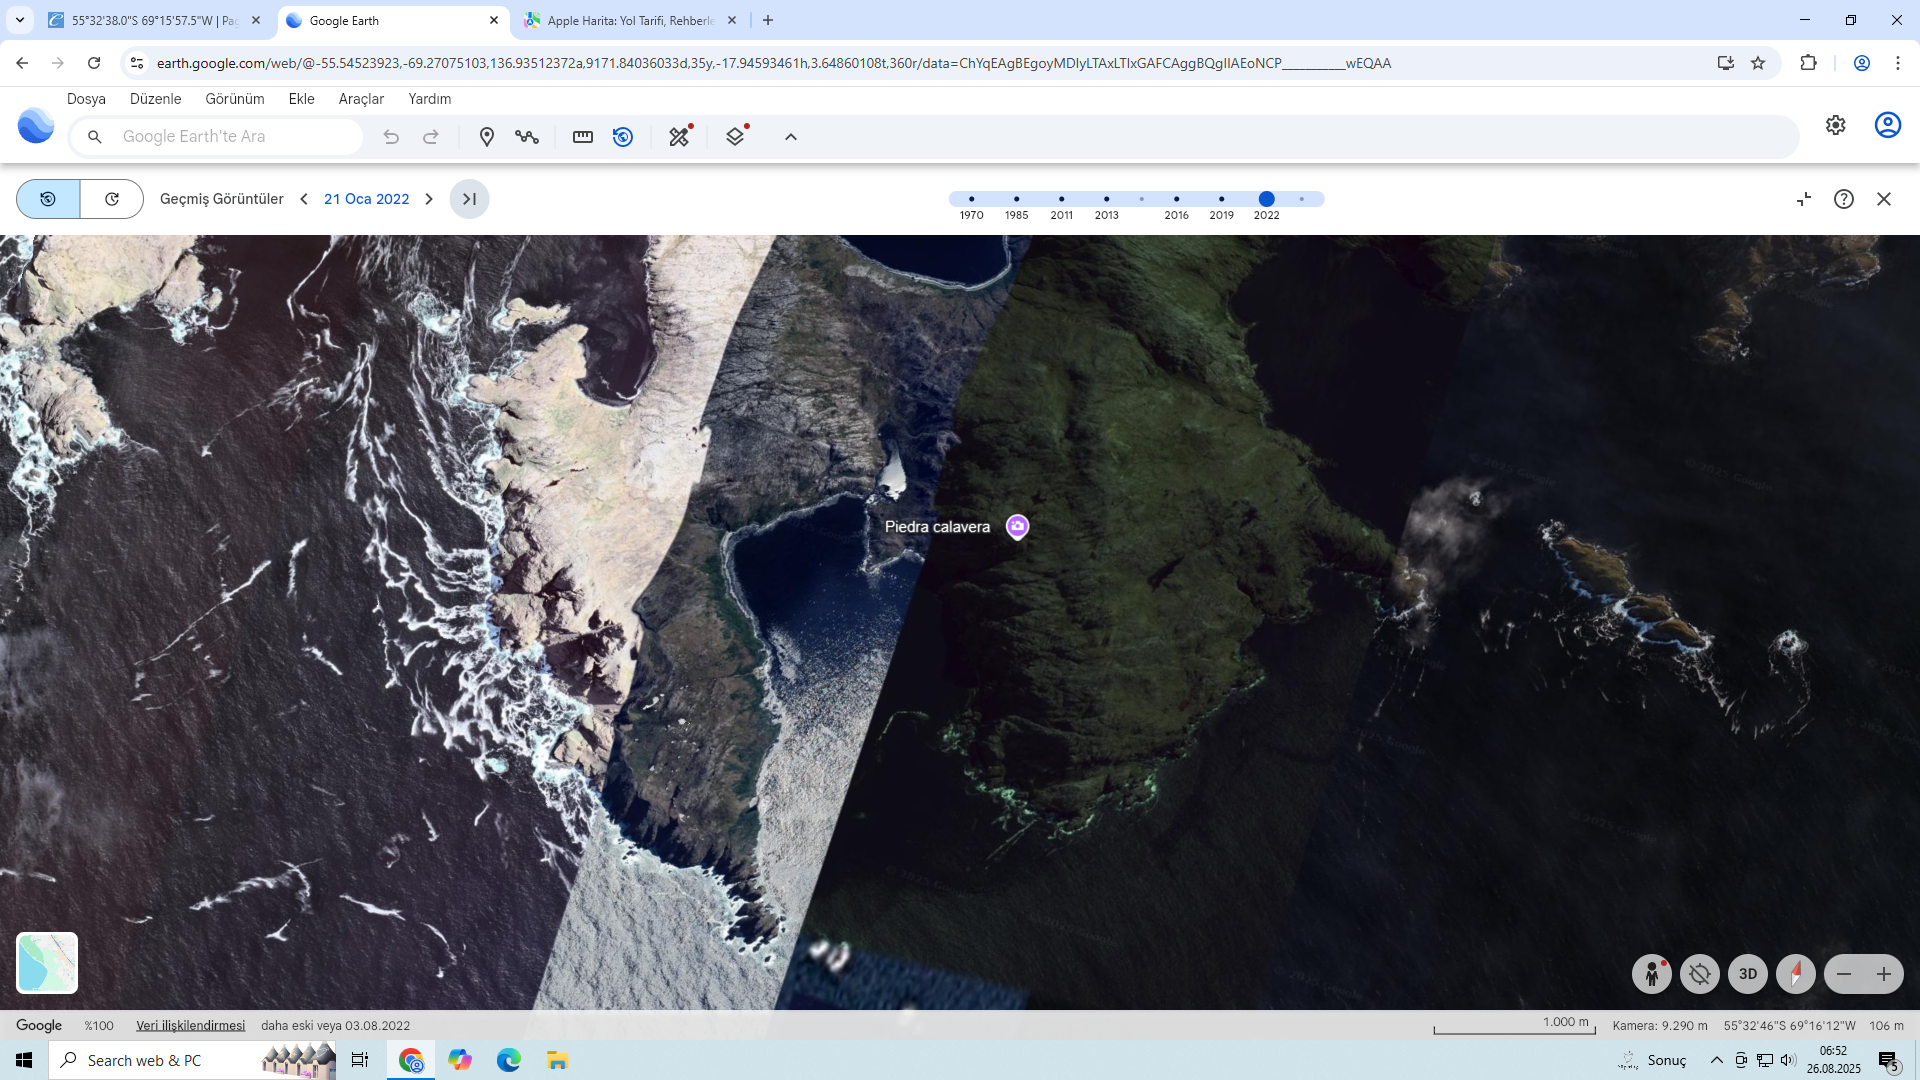
Task: Open the map layers icon
Action: point(736,137)
